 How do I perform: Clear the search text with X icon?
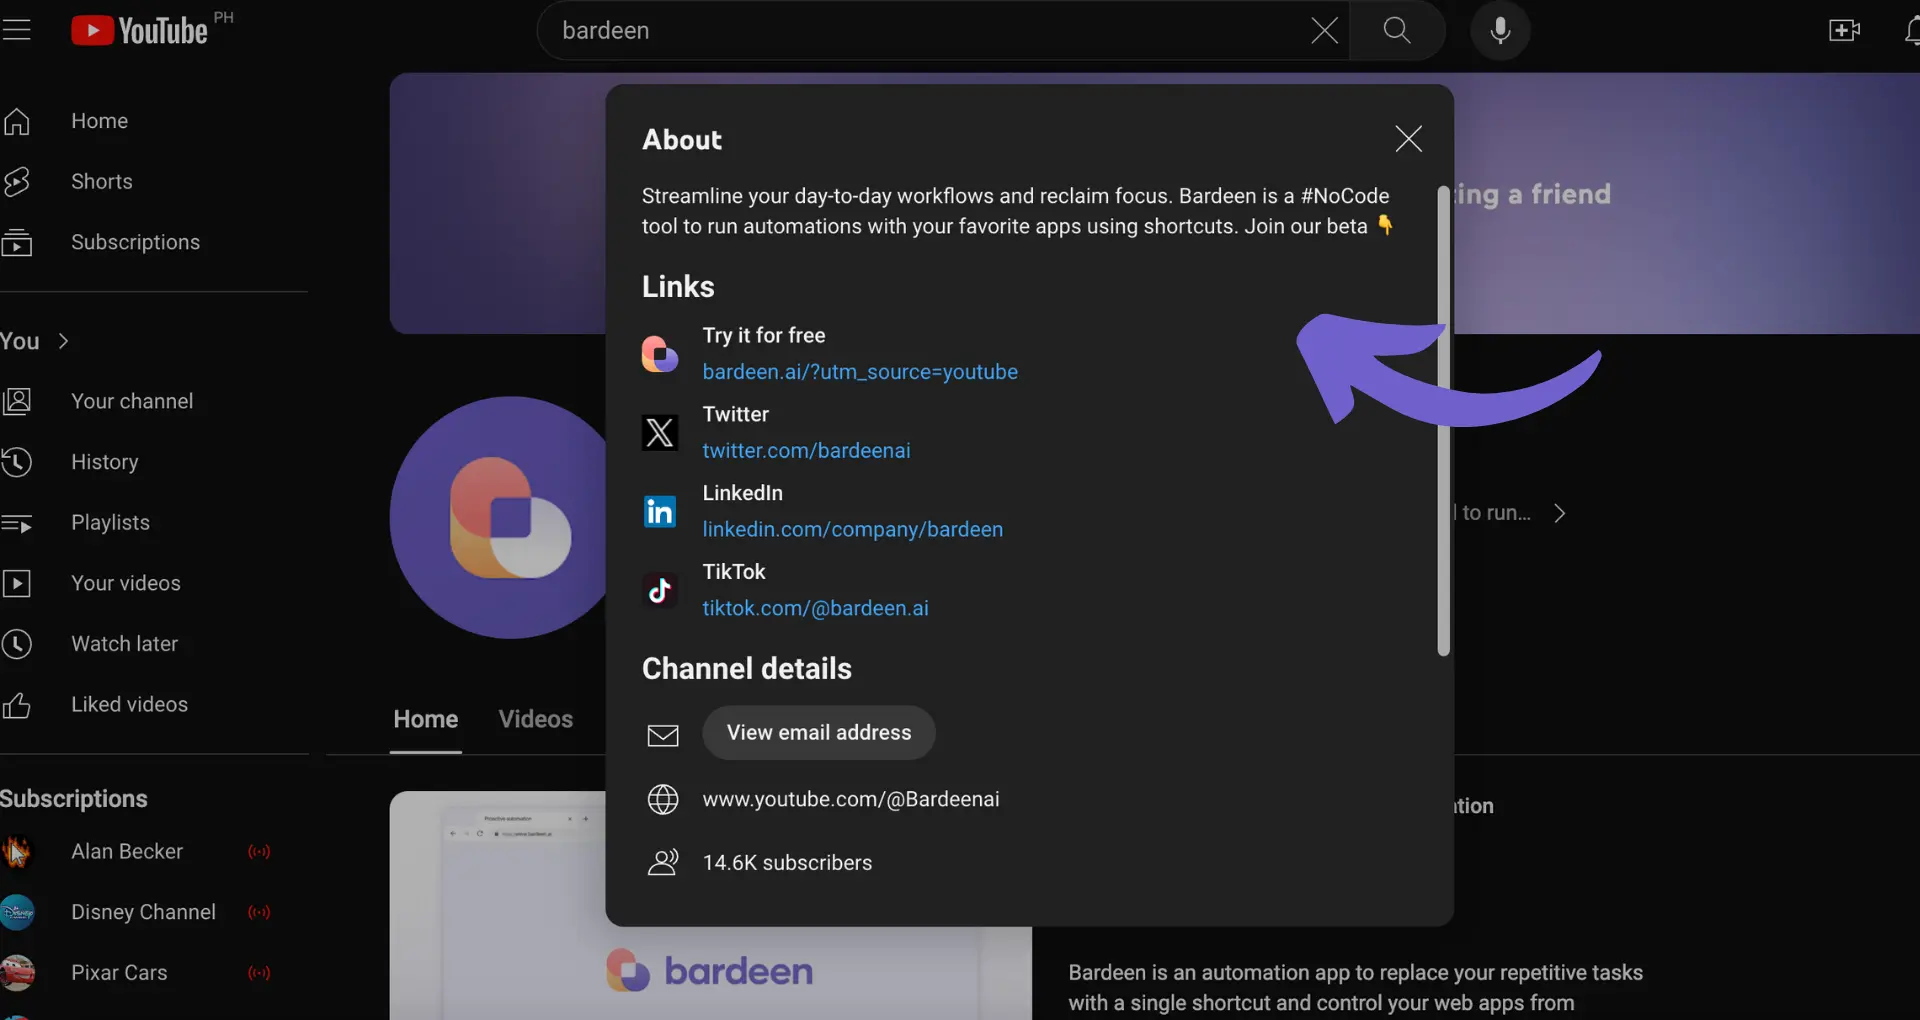pos(1324,30)
